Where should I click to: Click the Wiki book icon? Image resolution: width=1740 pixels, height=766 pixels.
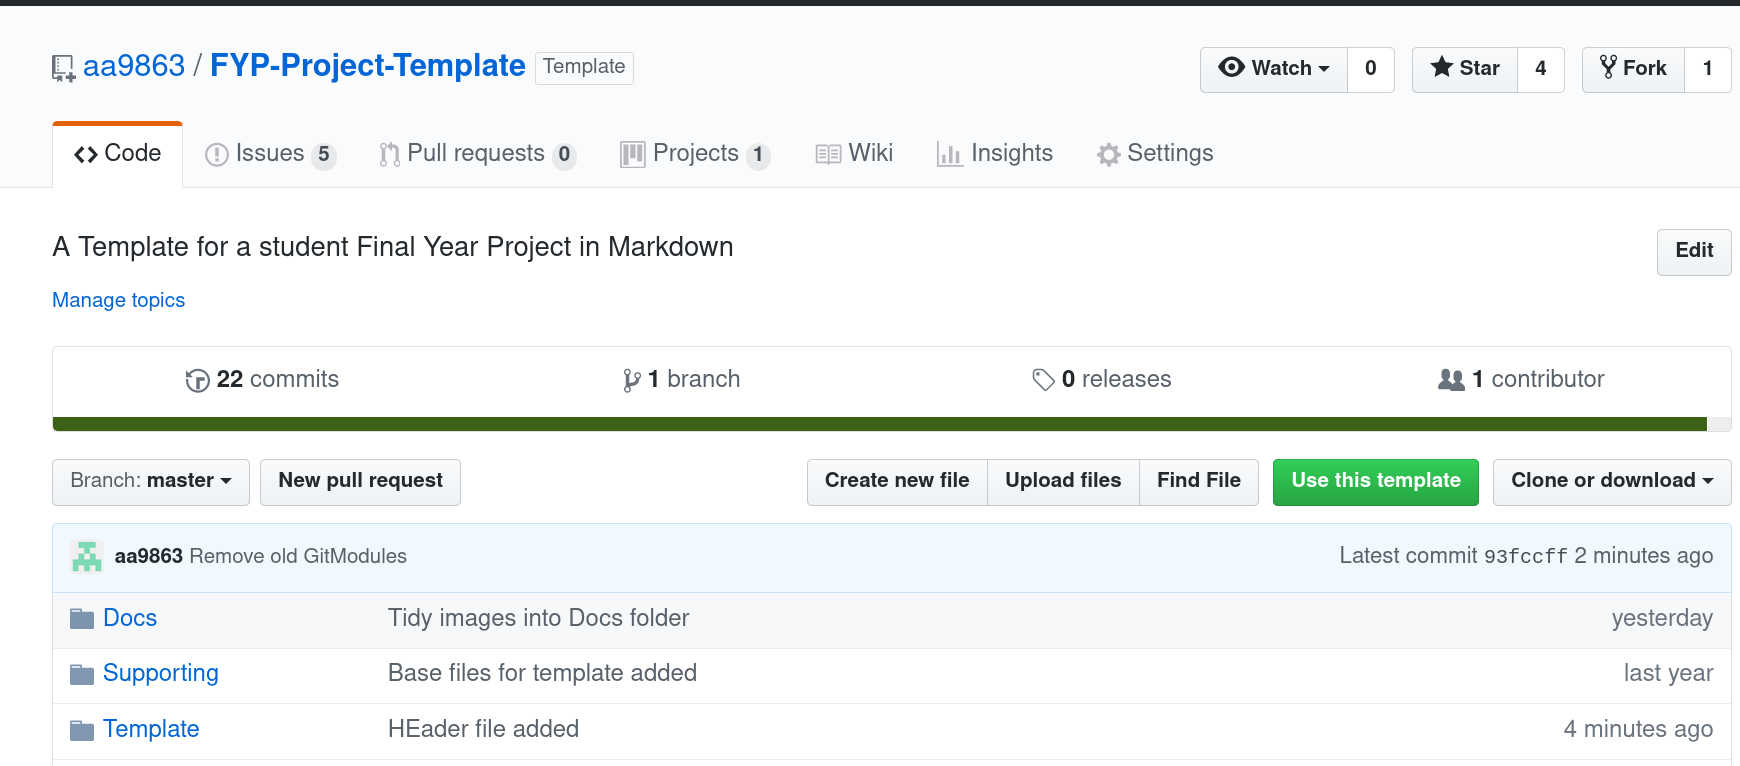pyautogui.click(x=828, y=154)
